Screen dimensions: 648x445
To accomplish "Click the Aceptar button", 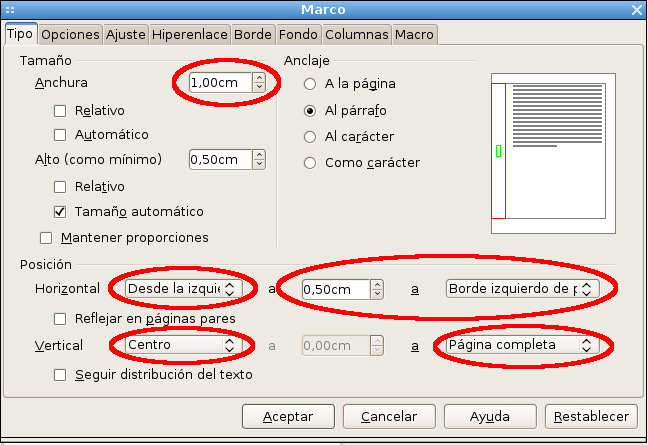I will pos(288,416).
